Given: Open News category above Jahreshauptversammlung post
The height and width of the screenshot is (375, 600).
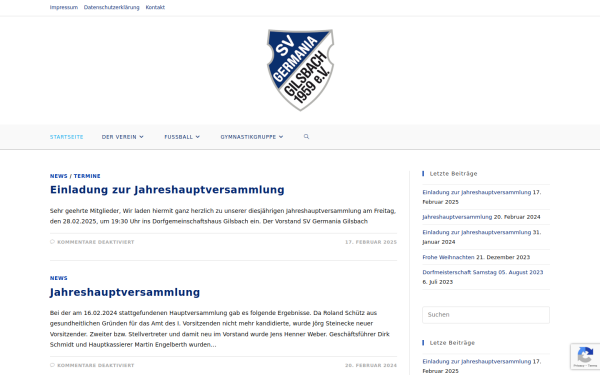Looking at the screenshot, I should pyautogui.click(x=59, y=278).
